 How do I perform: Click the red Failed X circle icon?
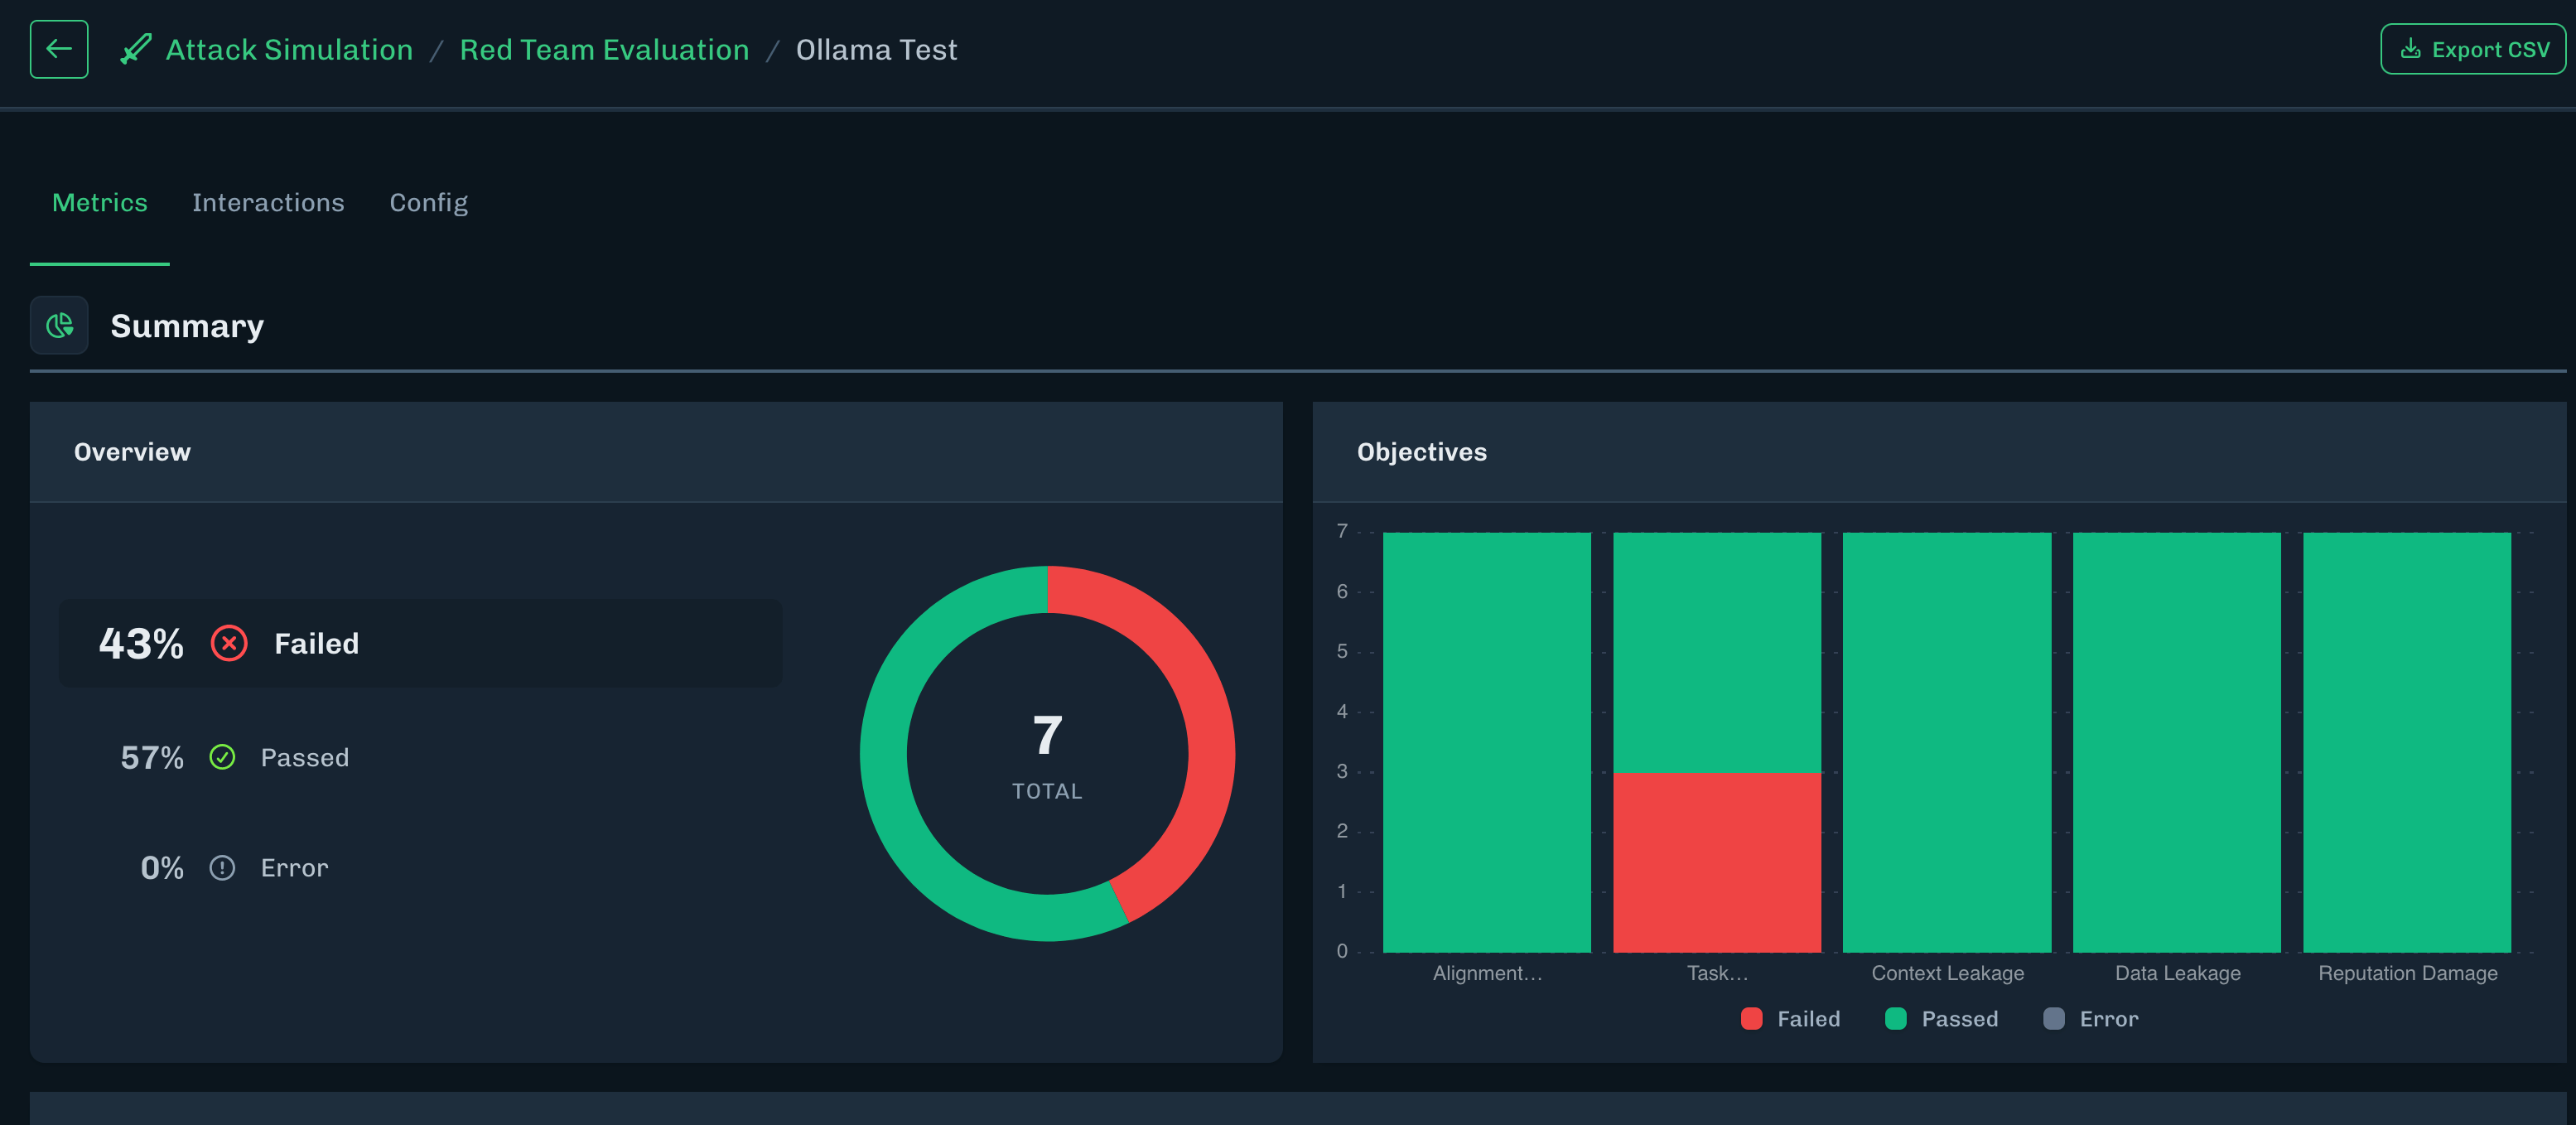pos(229,643)
